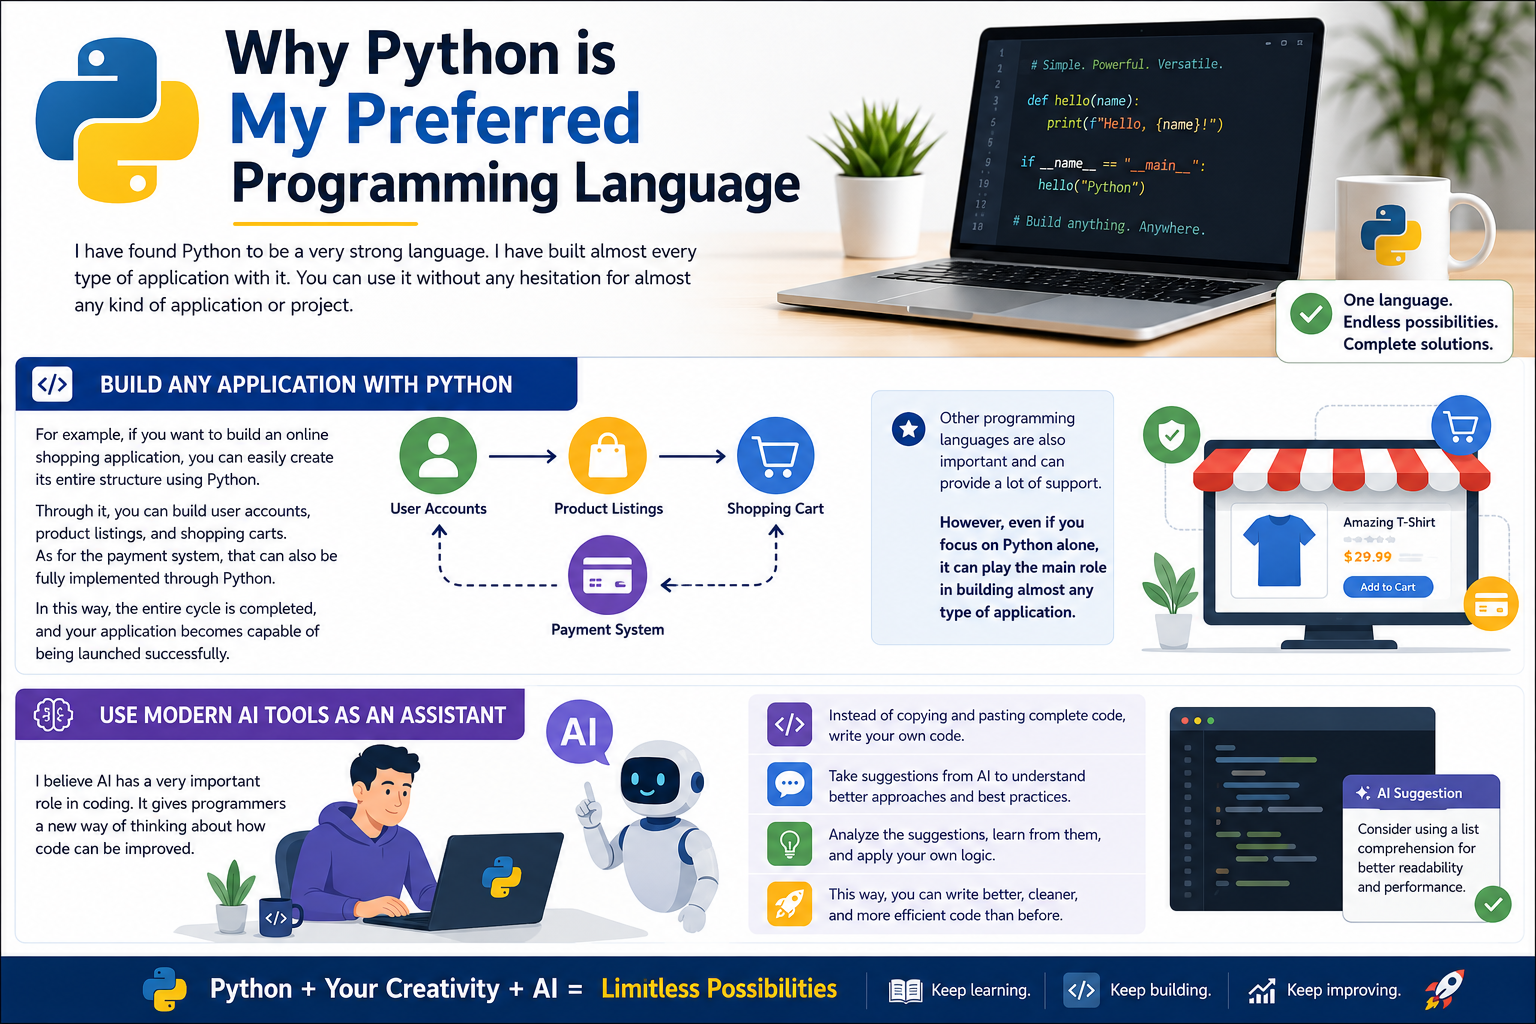Click the sparkle icon next to 'AI Suggestion'
Viewport: 1536px width, 1024px height.
click(x=1362, y=793)
